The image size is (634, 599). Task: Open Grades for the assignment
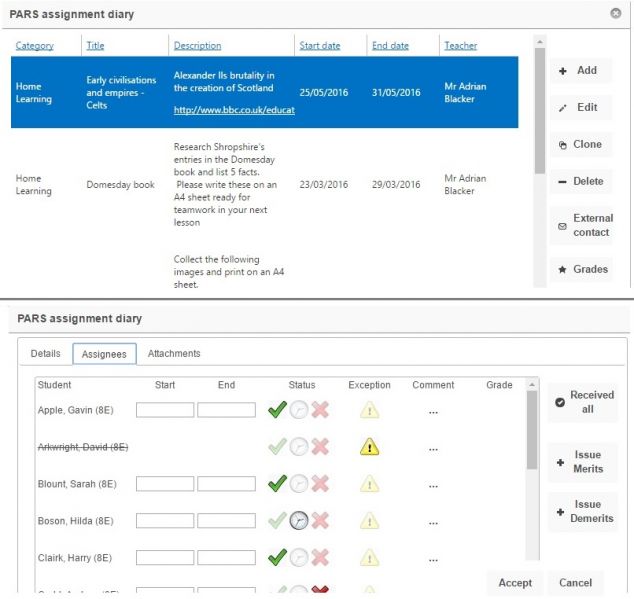pos(581,269)
